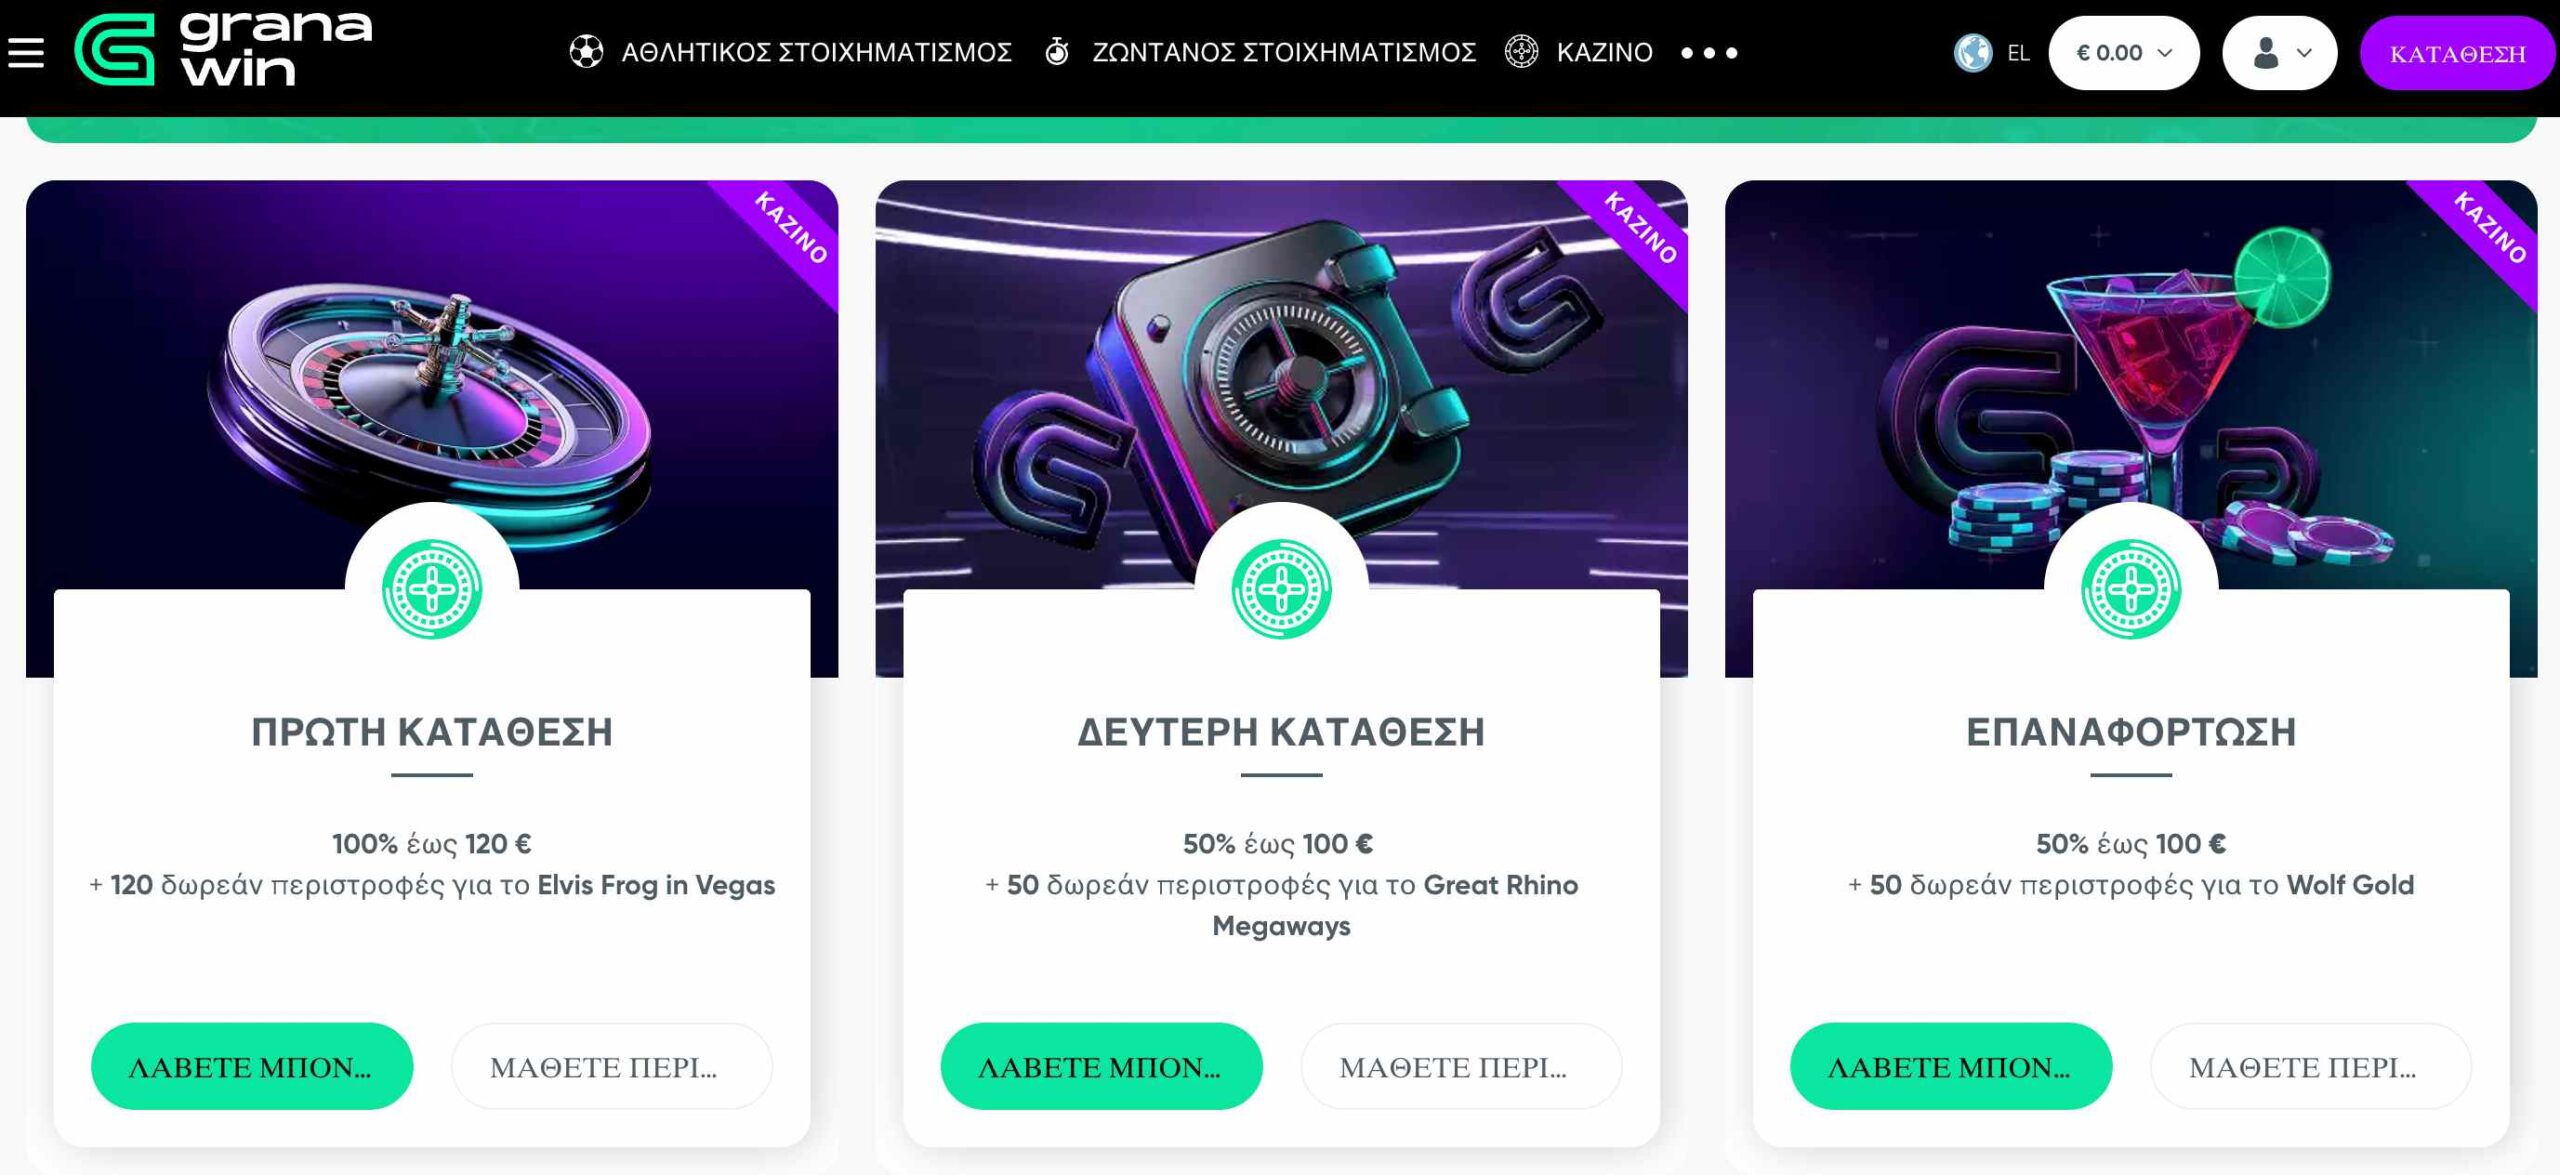Open the three dots more menu

(x=1709, y=53)
